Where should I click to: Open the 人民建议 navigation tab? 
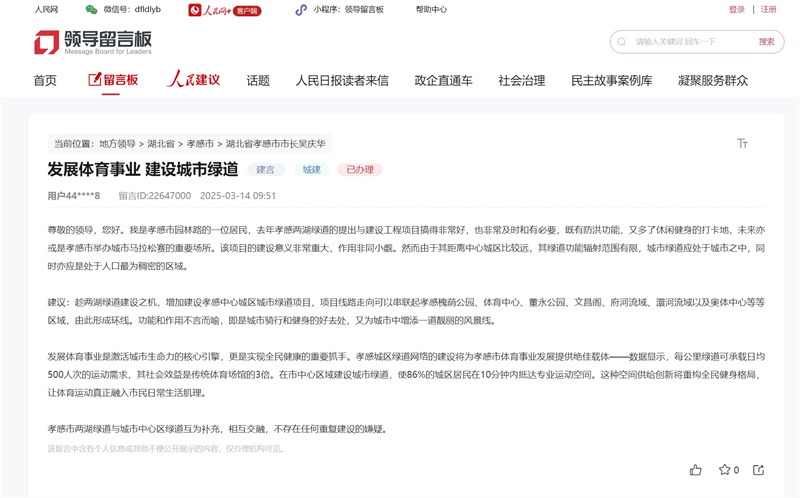click(x=193, y=79)
